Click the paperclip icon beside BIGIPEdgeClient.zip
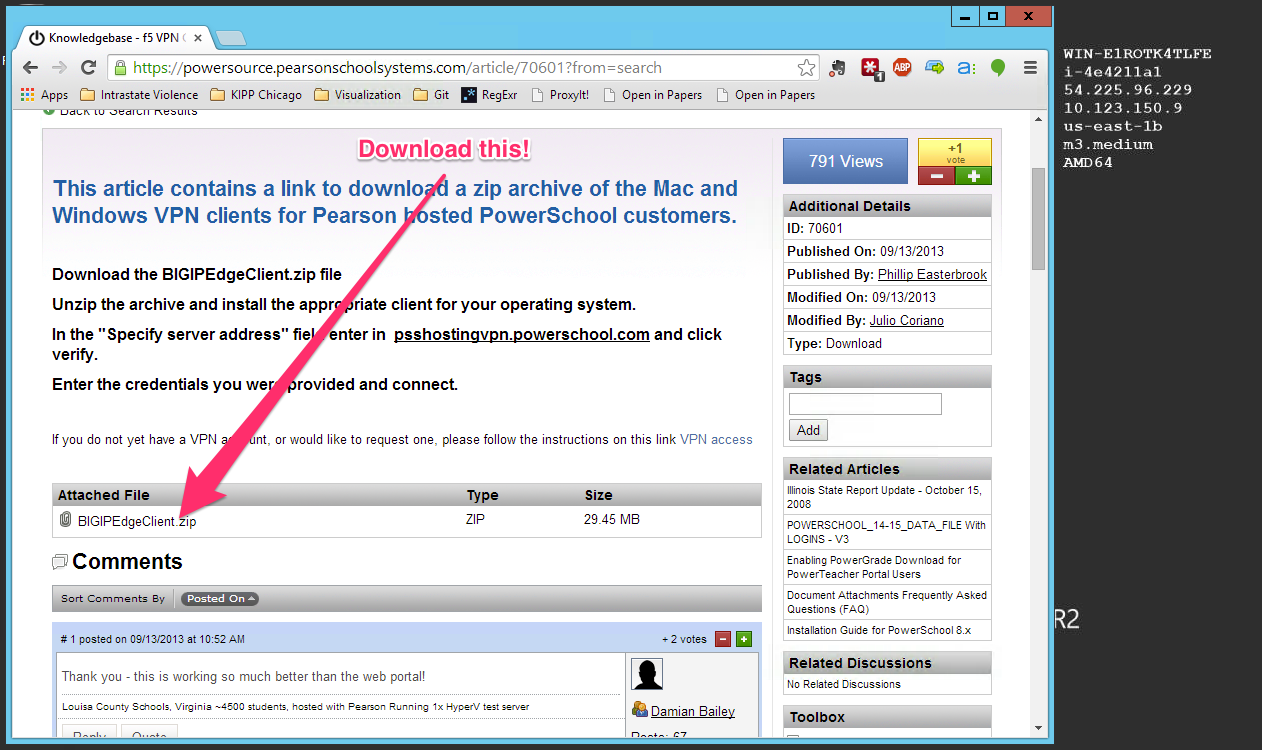The height and width of the screenshot is (750, 1262). [x=66, y=520]
